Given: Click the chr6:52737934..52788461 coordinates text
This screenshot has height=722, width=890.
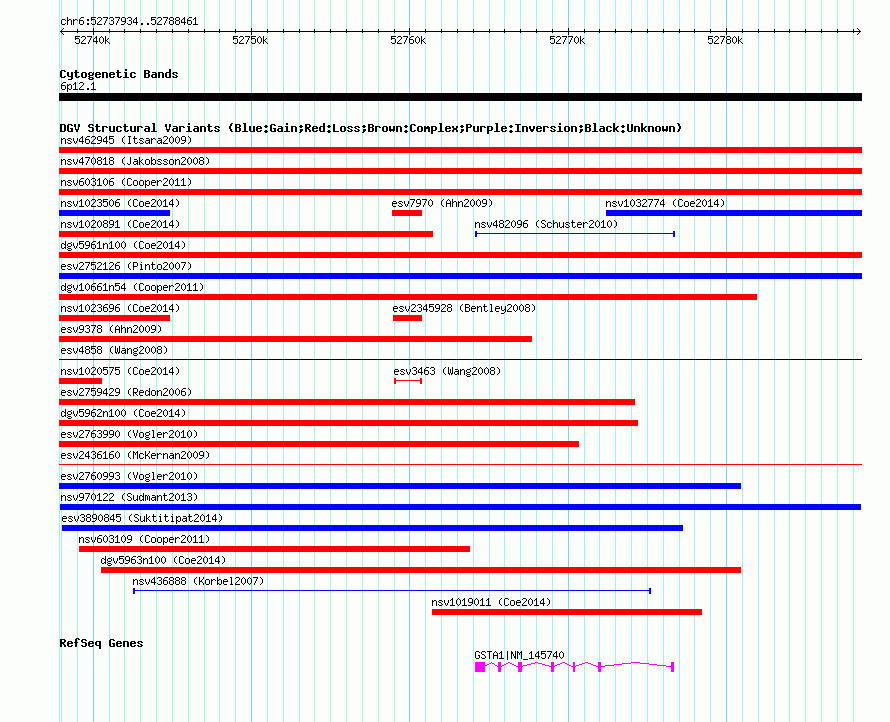Looking at the screenshot, I should click(129, 22).
